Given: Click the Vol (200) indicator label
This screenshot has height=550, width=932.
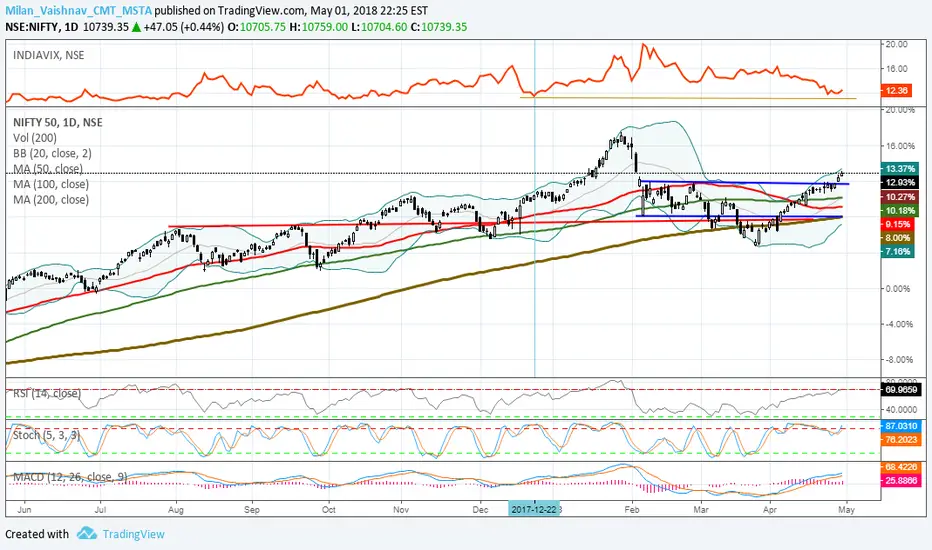Looking at the screenshot, I should click(35, 138).
